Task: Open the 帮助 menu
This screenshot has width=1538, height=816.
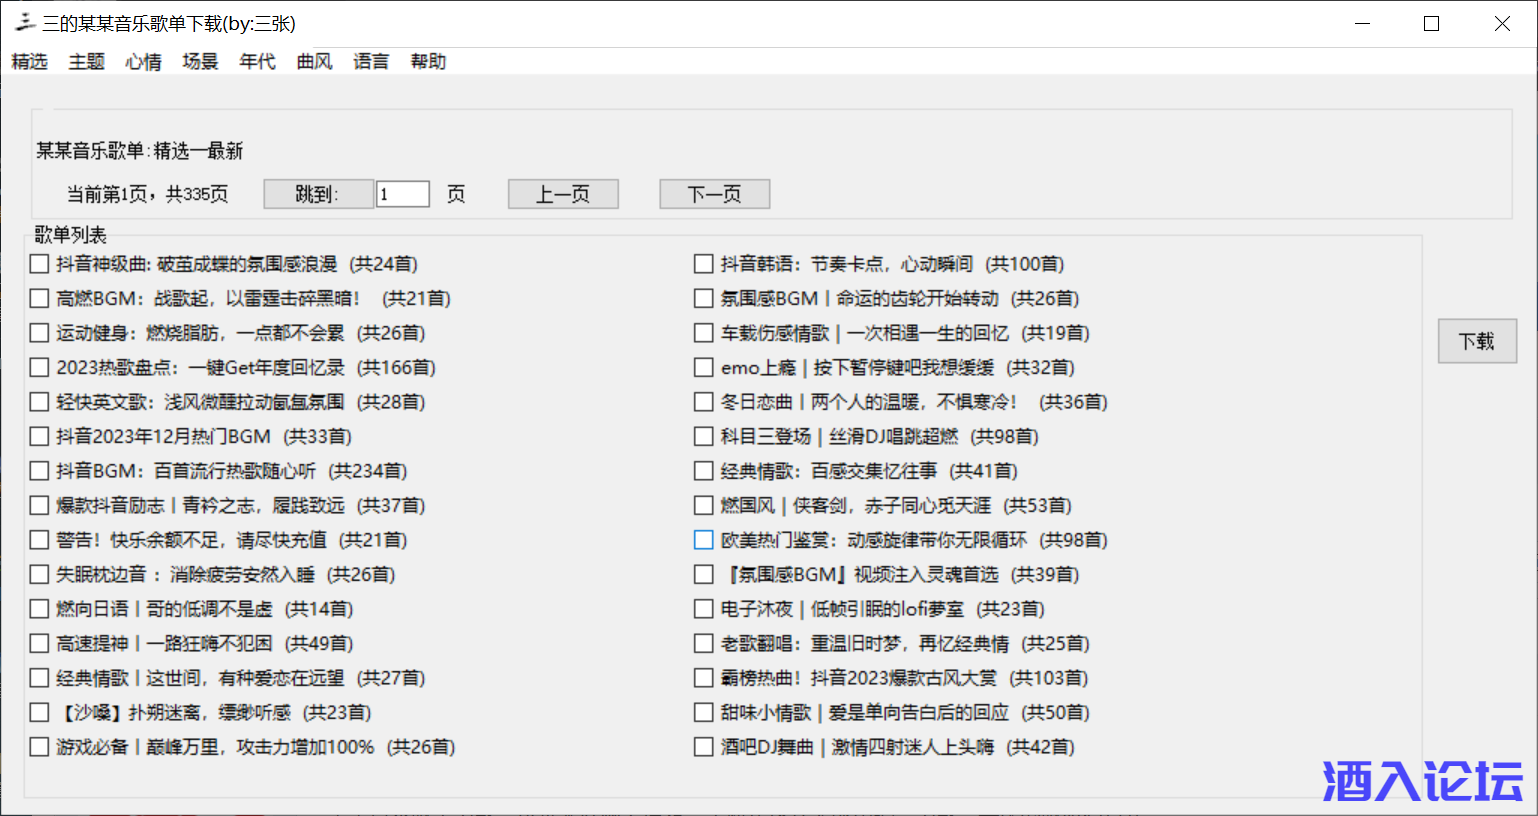Action: [x=428, y=62]
